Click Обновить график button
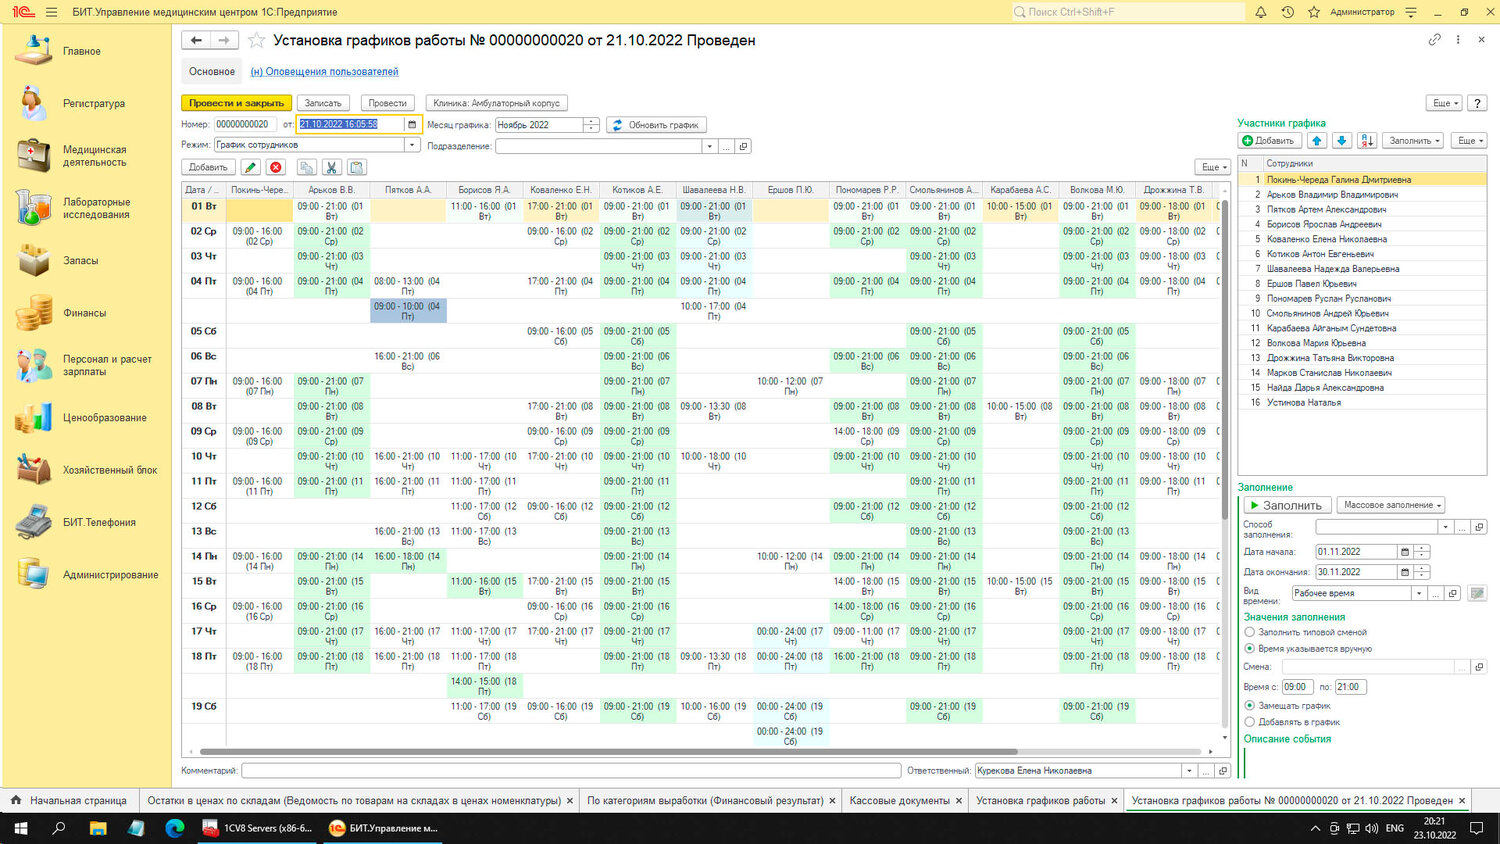The height and width of the screenshot is (844, 1500). pyautogui.click(x=656, y=125)
